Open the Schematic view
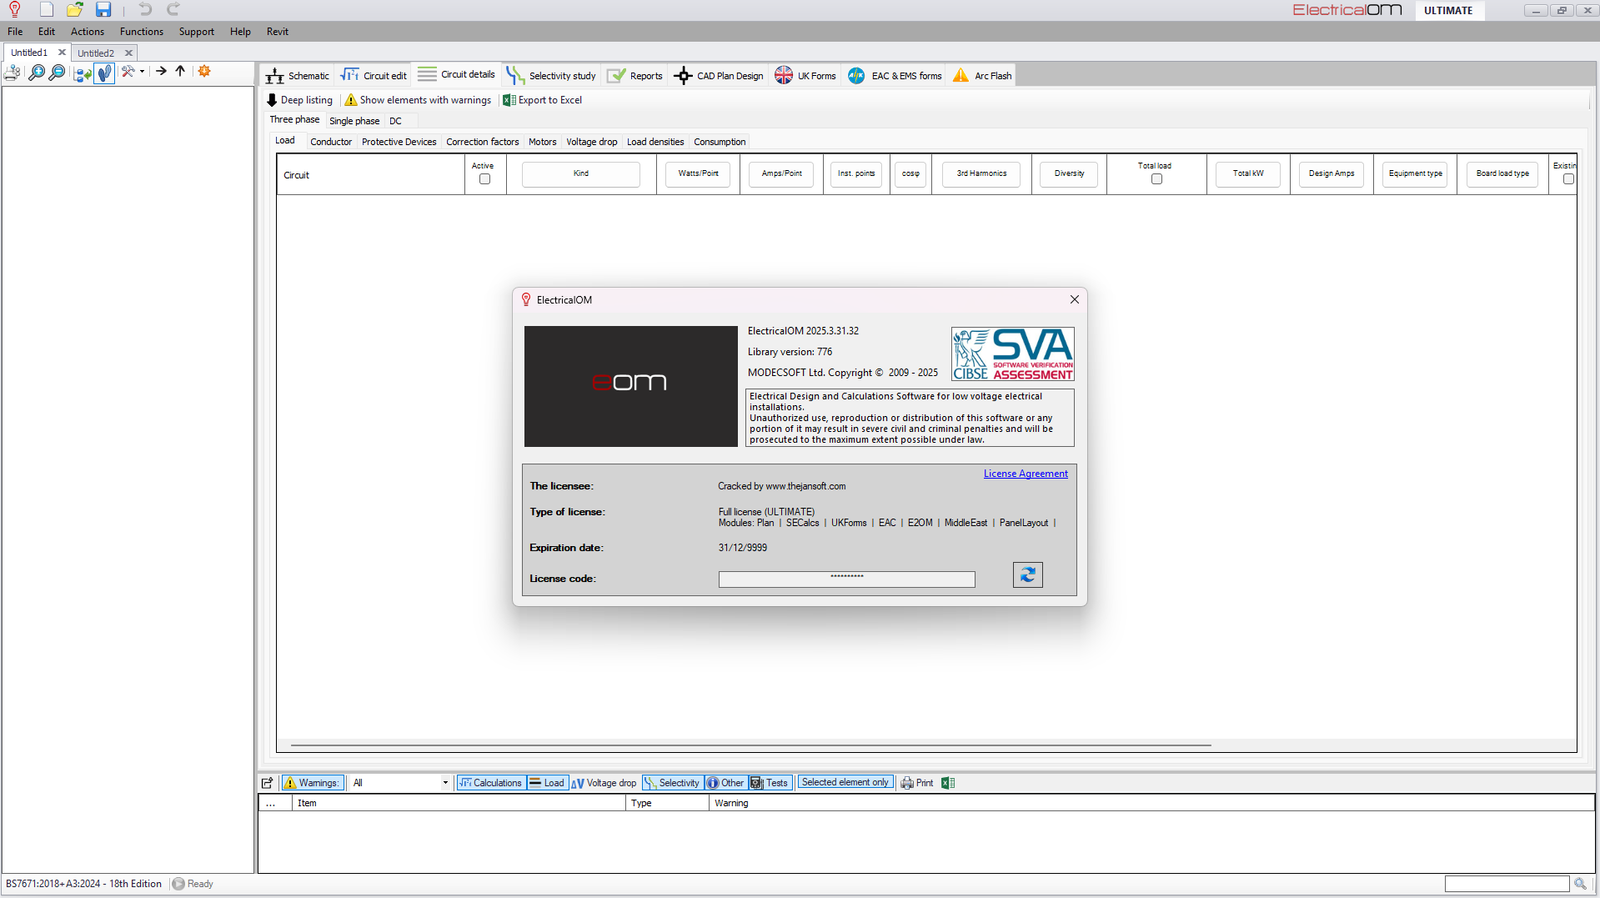The height and width of the screenshot is (898, 1600). pyautogui.click(x=298, y=76)
